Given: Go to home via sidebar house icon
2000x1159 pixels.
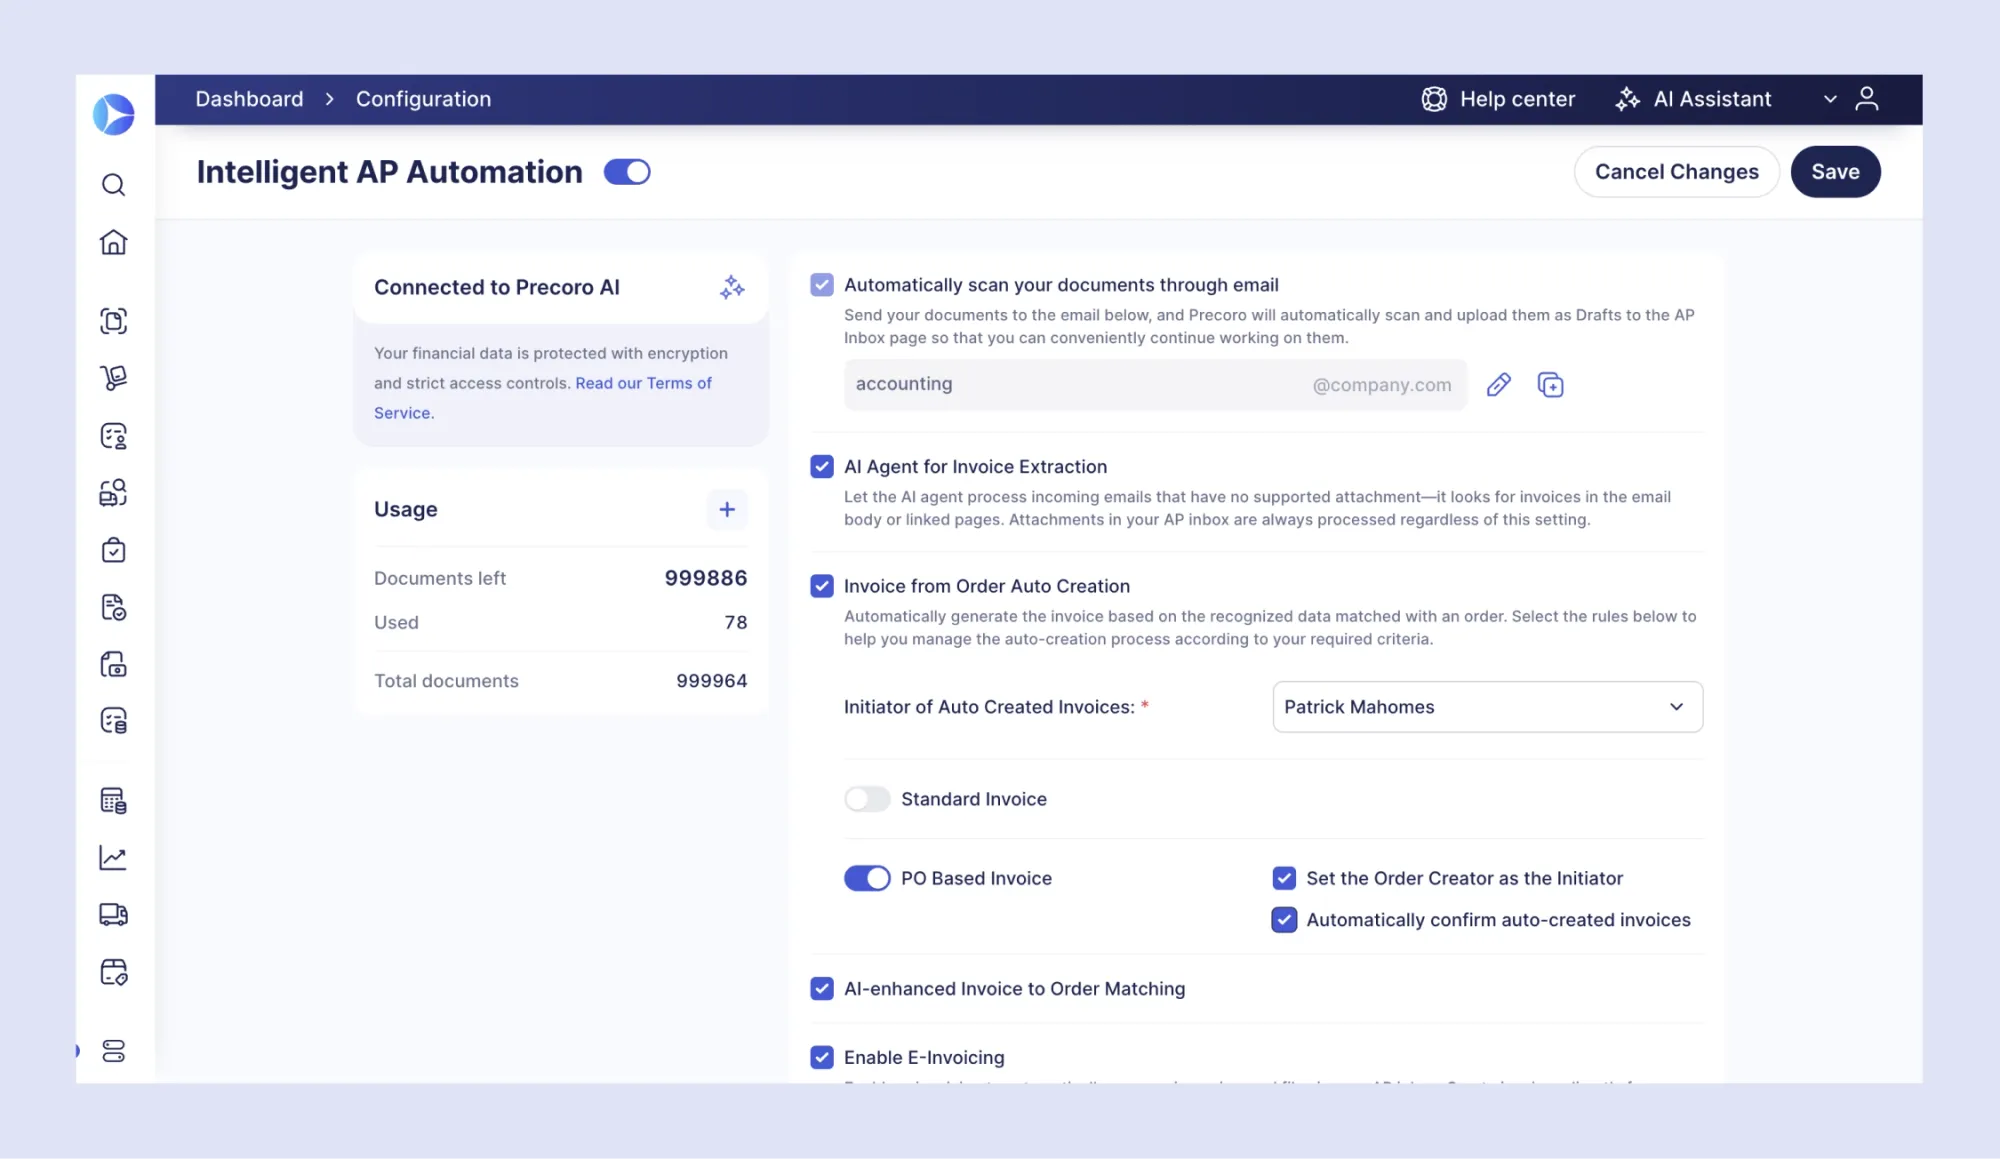Looking at the screenshot, I should [113, 242].
